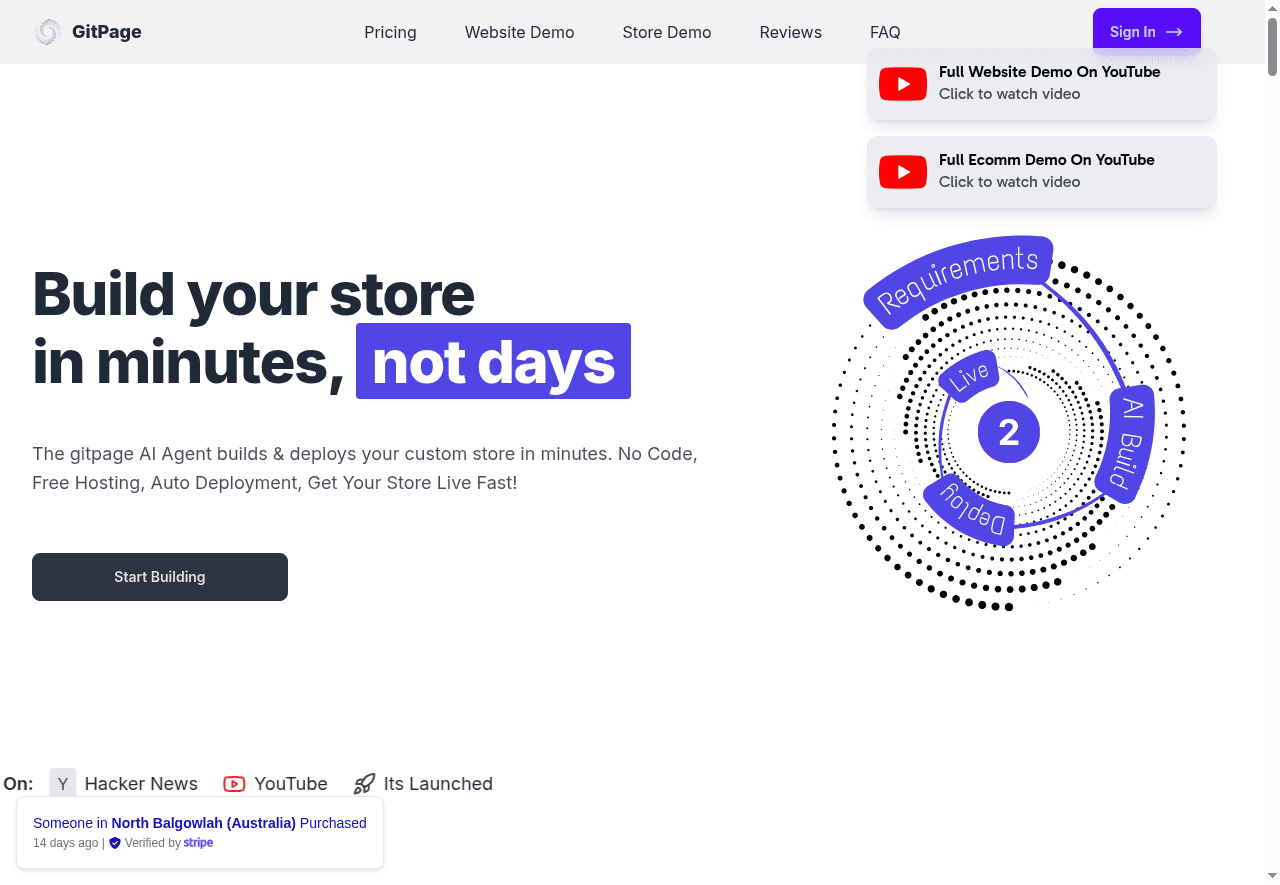The image size is (1280, 885).
Task: Click the Stripe link in the verification note
Action: (x=198, y=843)
